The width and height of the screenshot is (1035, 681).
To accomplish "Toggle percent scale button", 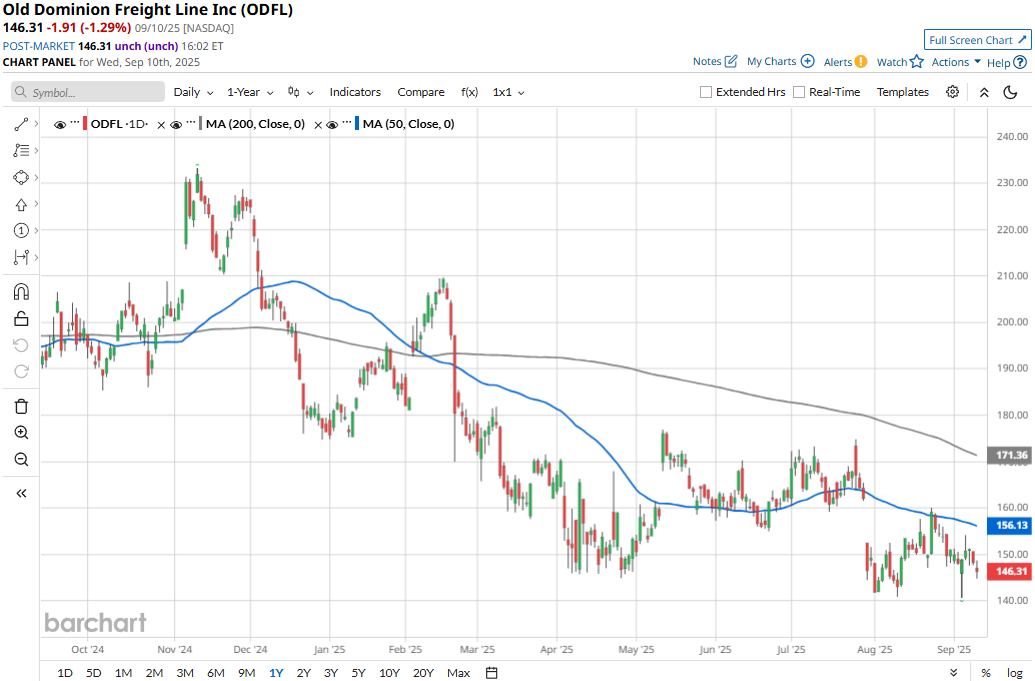I will [x=985, y=672].
